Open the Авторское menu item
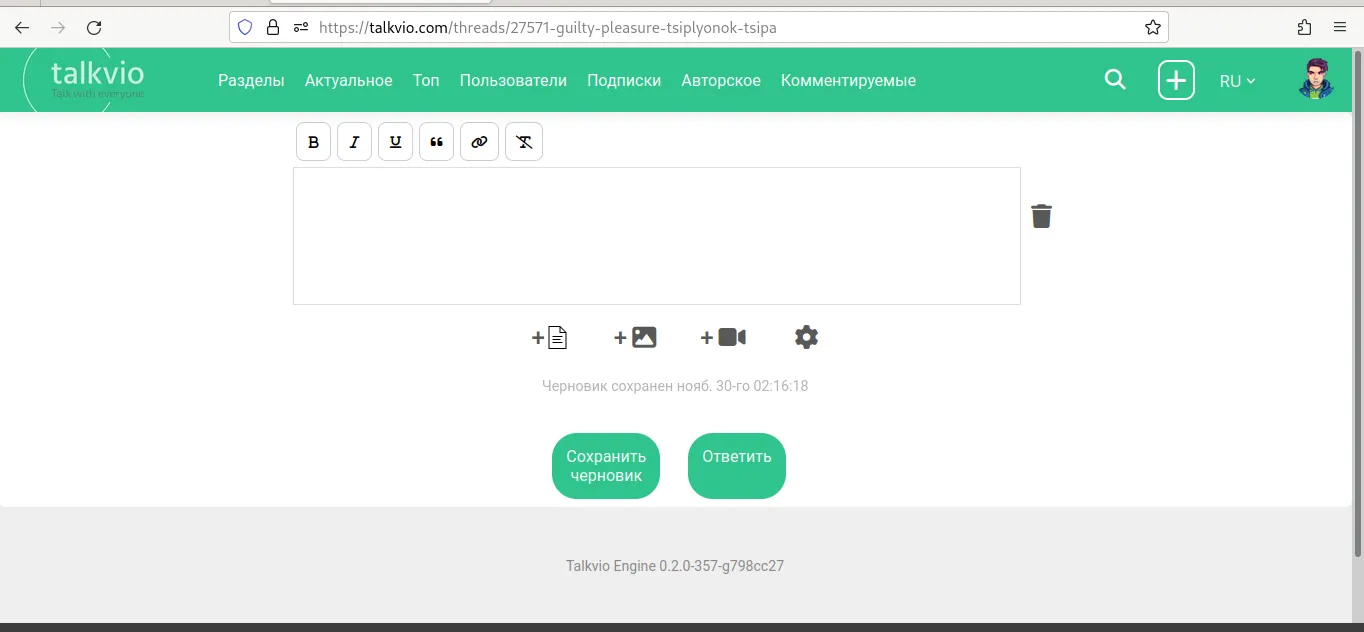 tap(721, 80)
